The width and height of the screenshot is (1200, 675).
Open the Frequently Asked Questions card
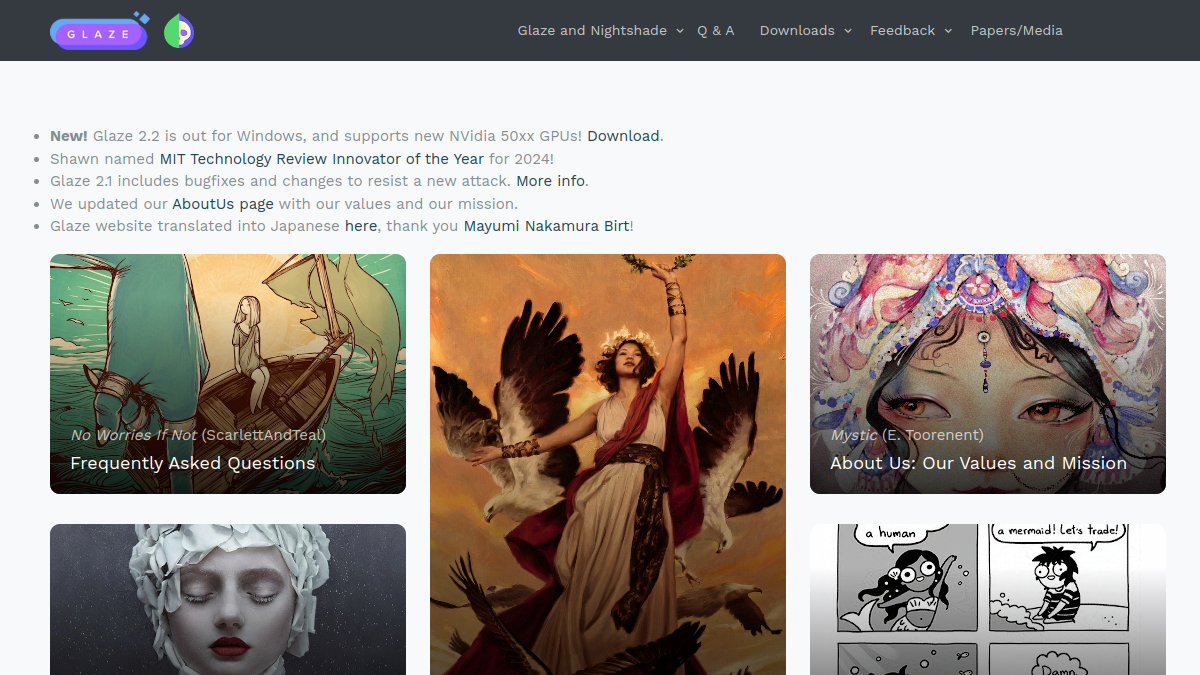[x=228, y=374]
